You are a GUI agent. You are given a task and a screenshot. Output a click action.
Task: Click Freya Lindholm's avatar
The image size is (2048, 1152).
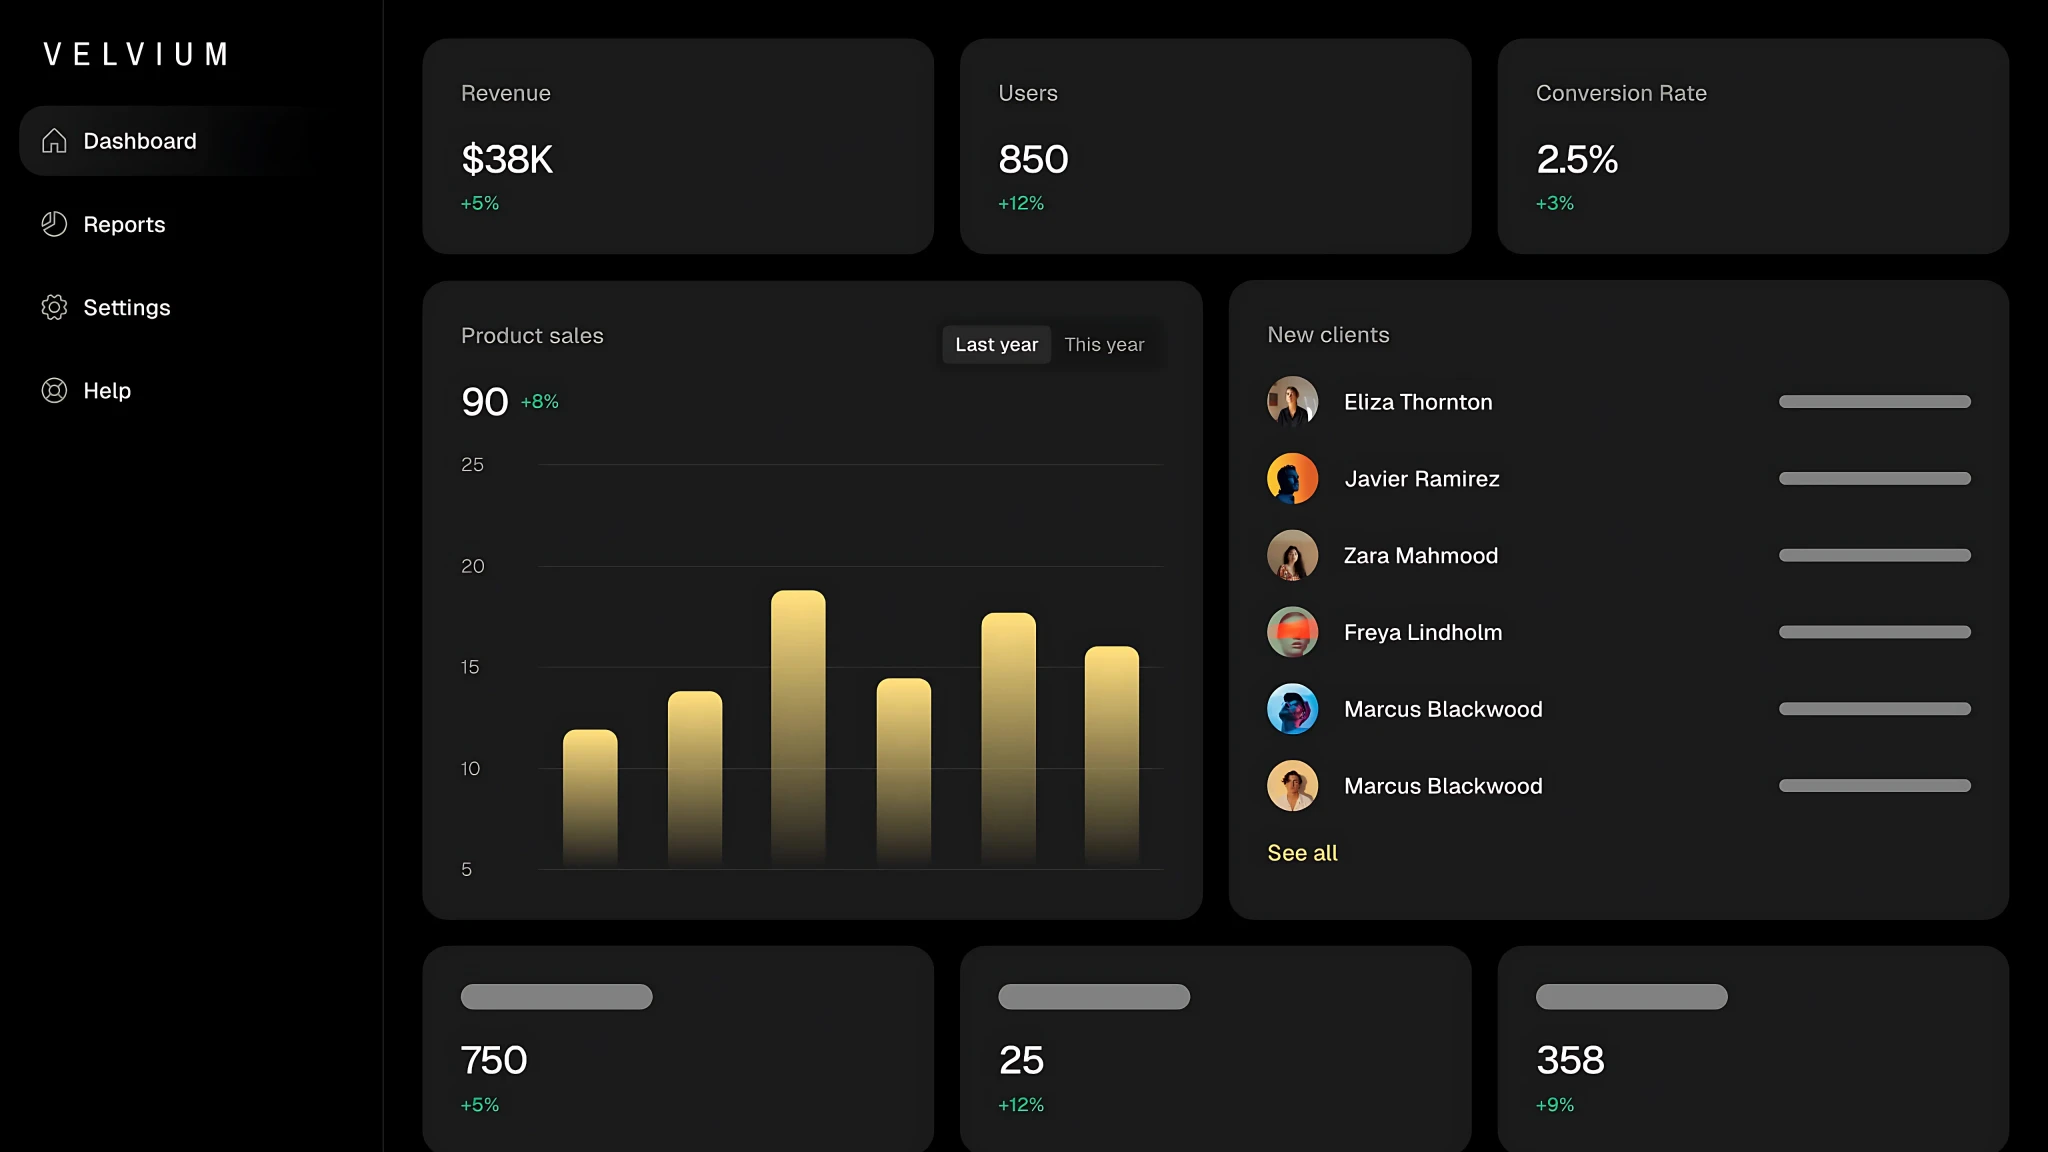point(1292,632)
